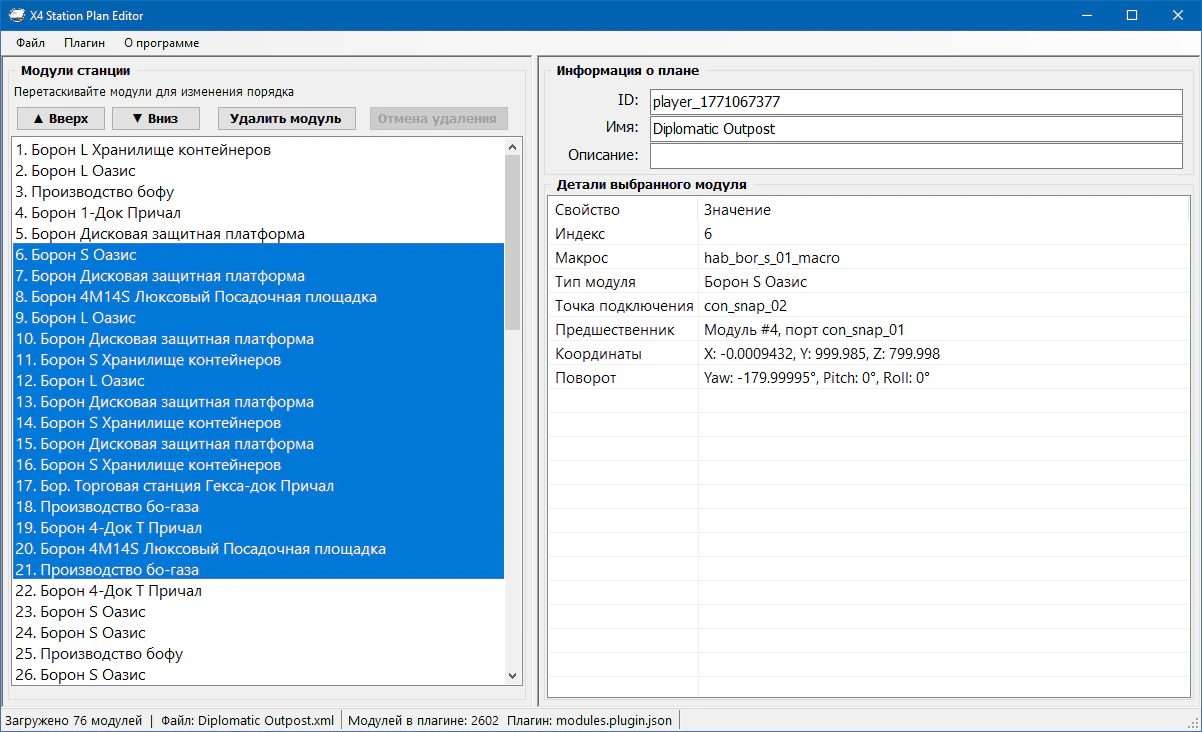This screenshot has height=732, width=1202.
Task: Click the module list scrollbar thumb
Action: click(x=513, y=242)
